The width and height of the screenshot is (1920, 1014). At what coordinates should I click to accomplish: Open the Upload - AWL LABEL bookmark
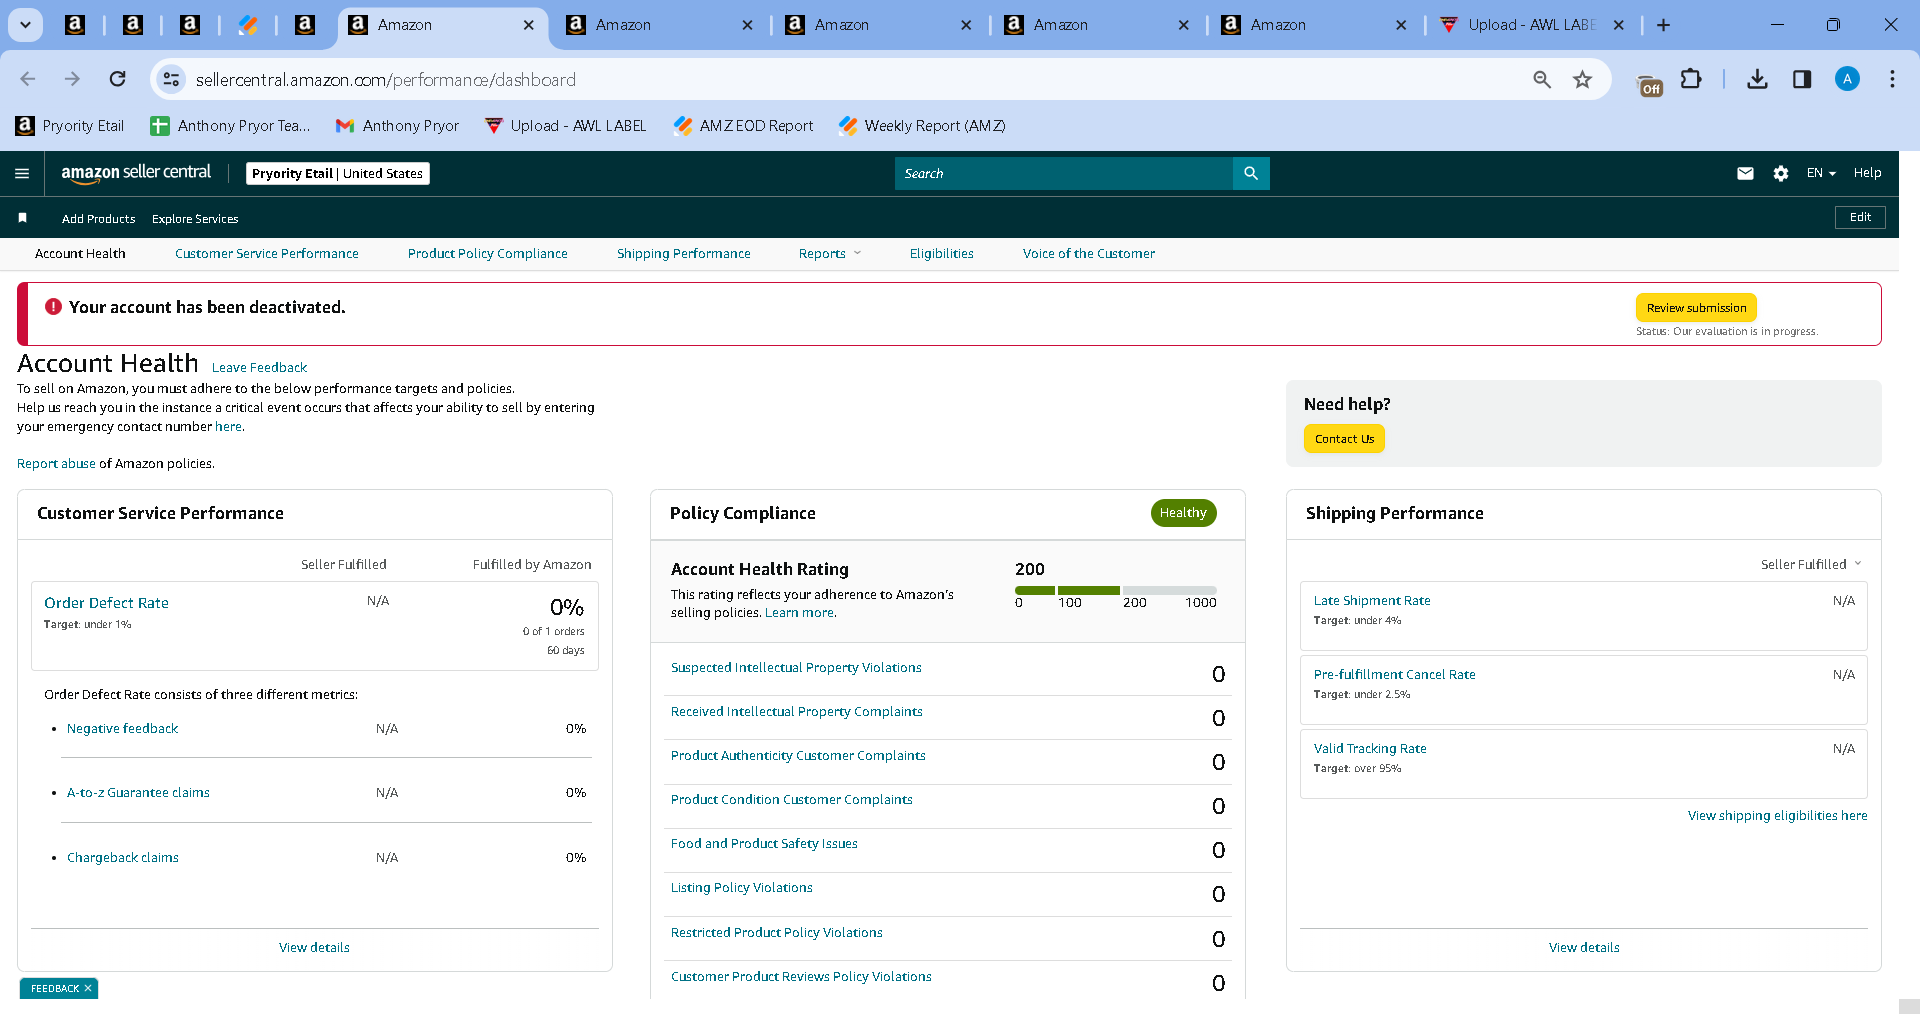[566, 126]
